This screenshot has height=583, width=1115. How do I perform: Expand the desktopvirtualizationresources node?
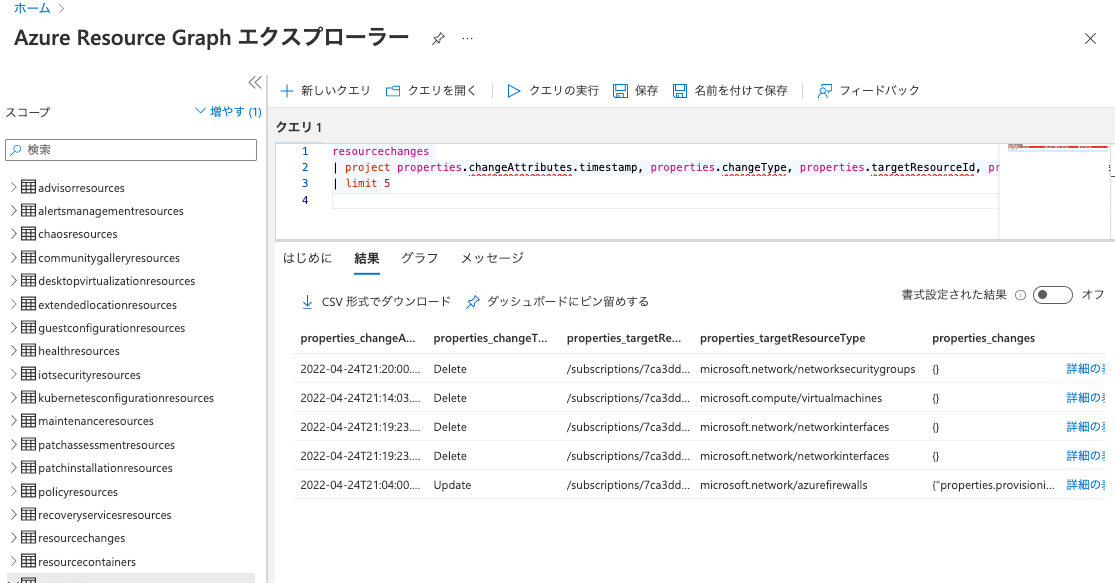point(14,281)
